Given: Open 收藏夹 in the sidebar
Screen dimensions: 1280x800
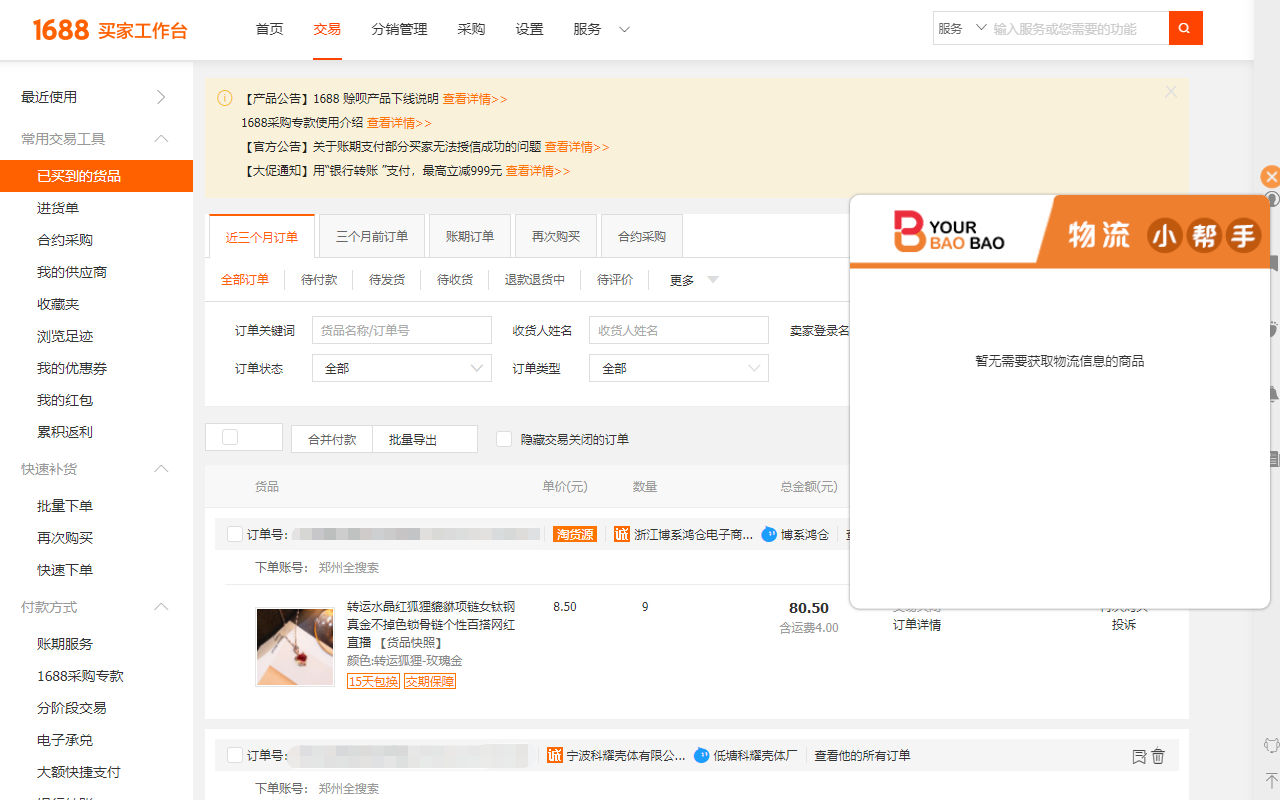Looking at the screenshot, I should click(x=58, y=304).
